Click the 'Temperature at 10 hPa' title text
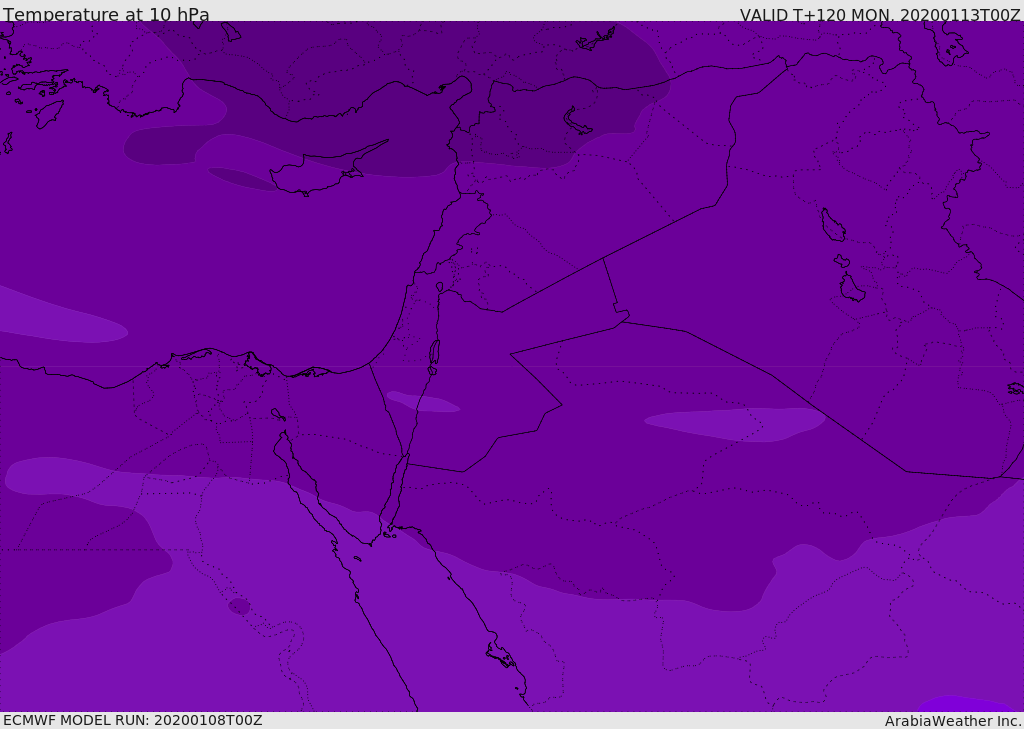Screen dimensions: 1024x729 pos(106,14)
